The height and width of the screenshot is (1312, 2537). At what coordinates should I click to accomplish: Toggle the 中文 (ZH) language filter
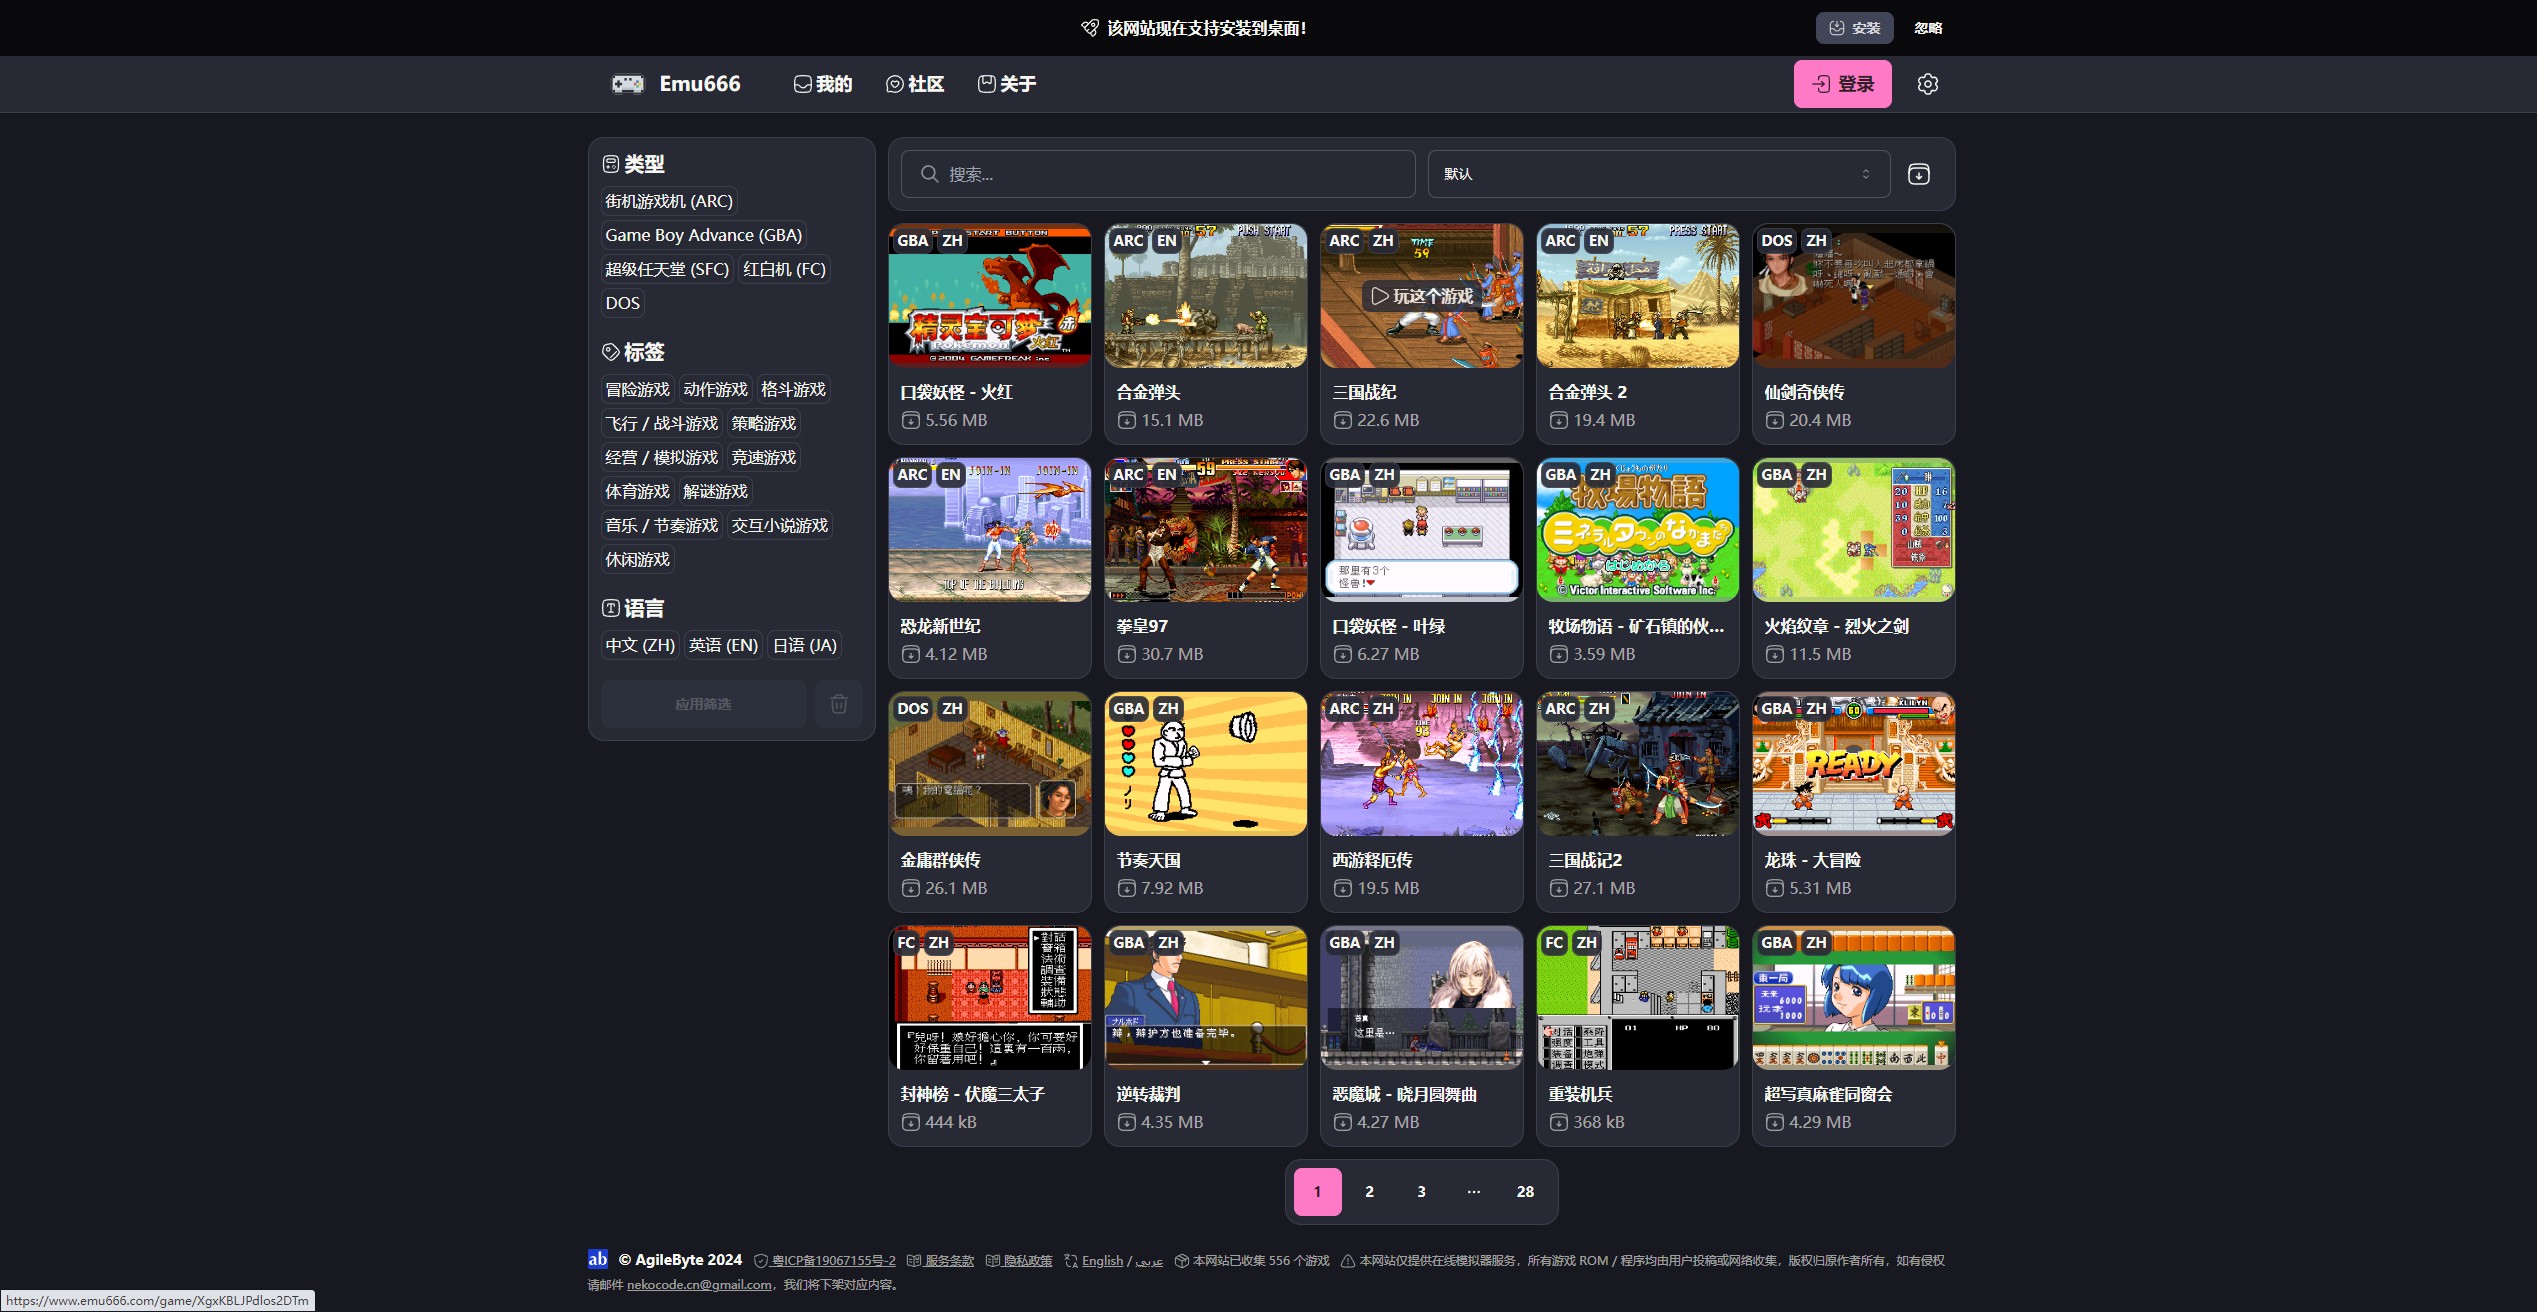coord(640,645)
